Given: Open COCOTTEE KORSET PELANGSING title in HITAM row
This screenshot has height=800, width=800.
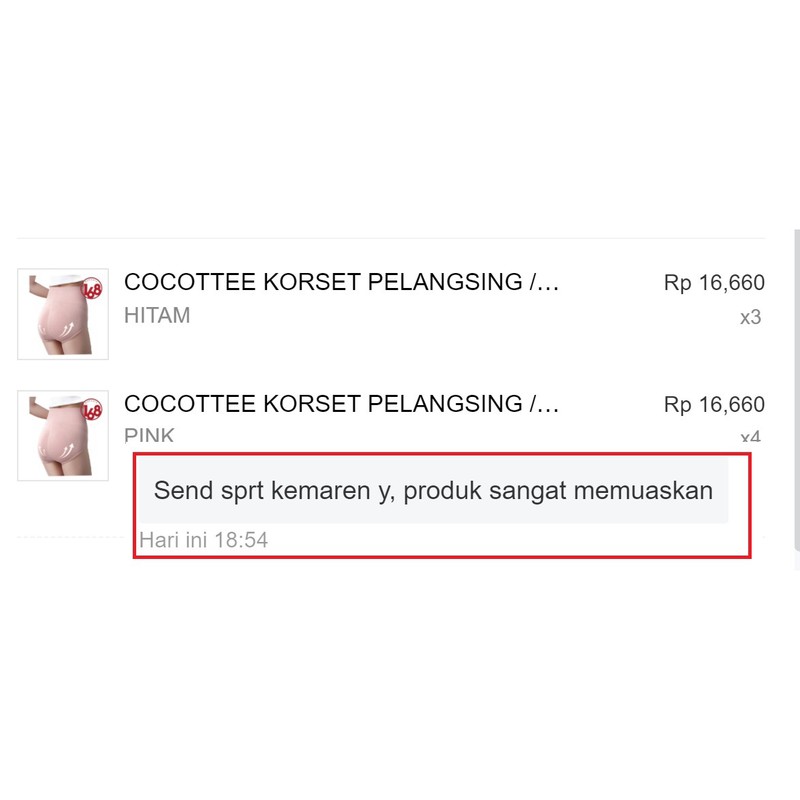Looking at the screenshot, I should click(x=341, y=282).
